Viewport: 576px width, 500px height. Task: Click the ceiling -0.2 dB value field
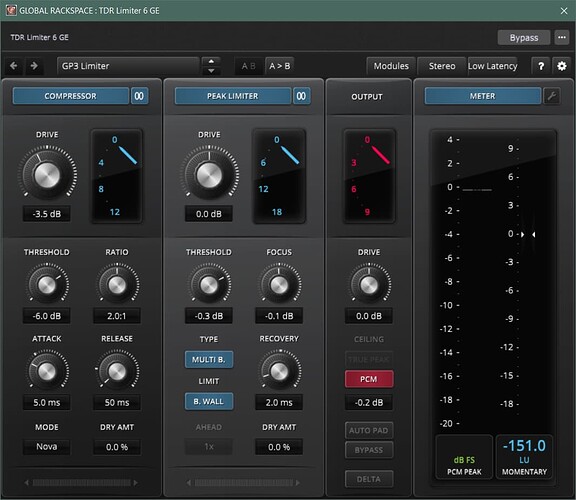tap(369, 402)
